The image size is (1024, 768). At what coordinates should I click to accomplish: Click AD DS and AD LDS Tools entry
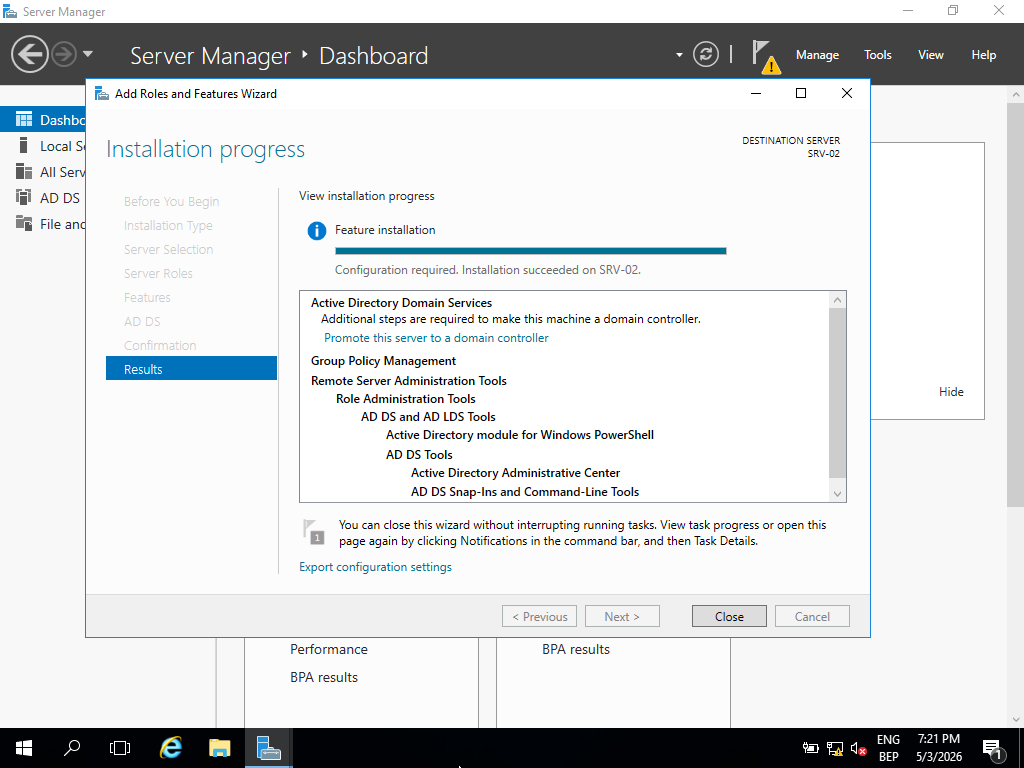(x=428, y=417)
